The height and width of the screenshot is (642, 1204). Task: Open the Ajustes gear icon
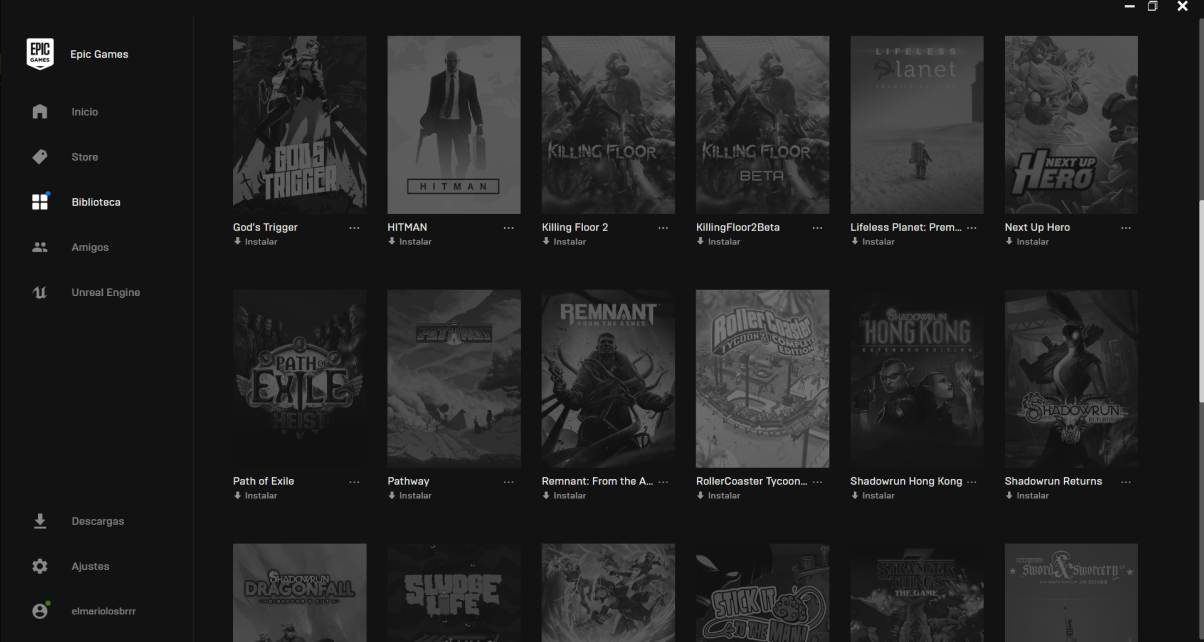click(x=40, y=566)
